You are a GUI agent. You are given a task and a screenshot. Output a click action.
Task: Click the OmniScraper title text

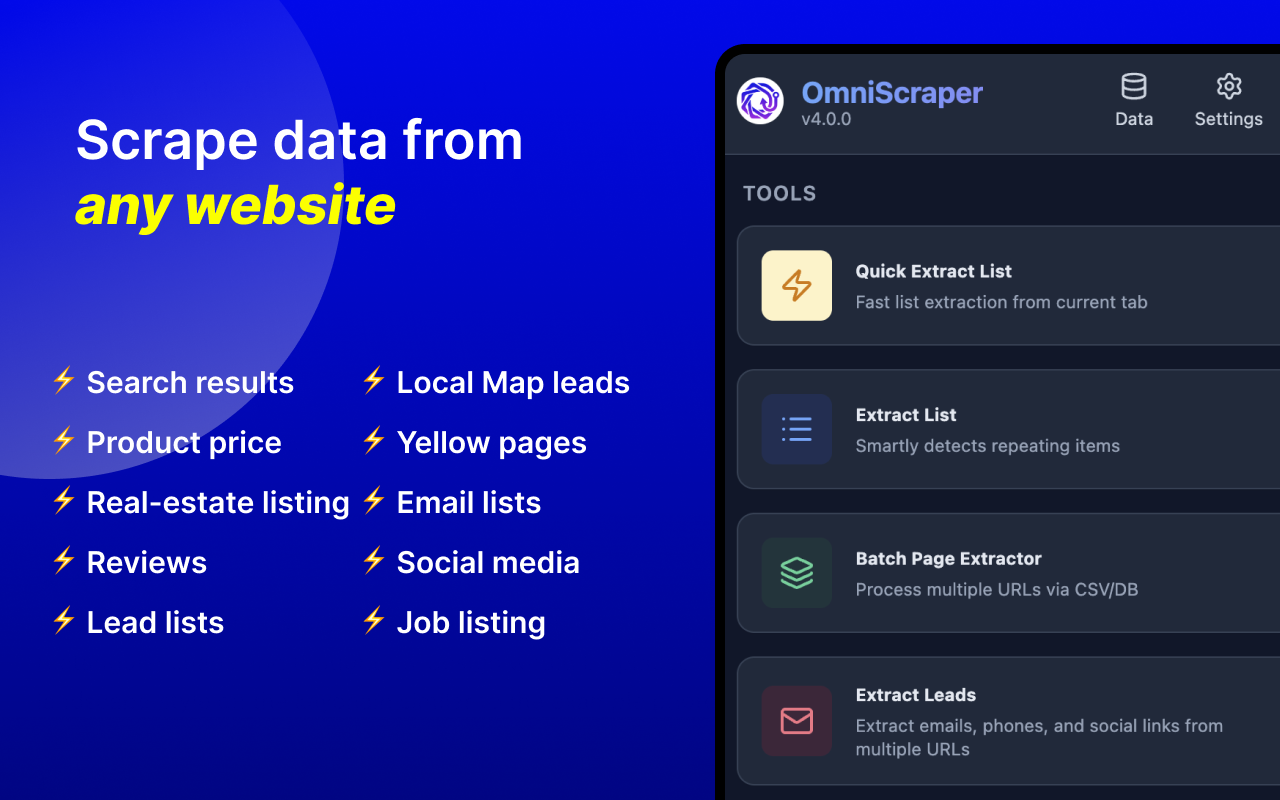pyautogui.click(x=892, y=93)
